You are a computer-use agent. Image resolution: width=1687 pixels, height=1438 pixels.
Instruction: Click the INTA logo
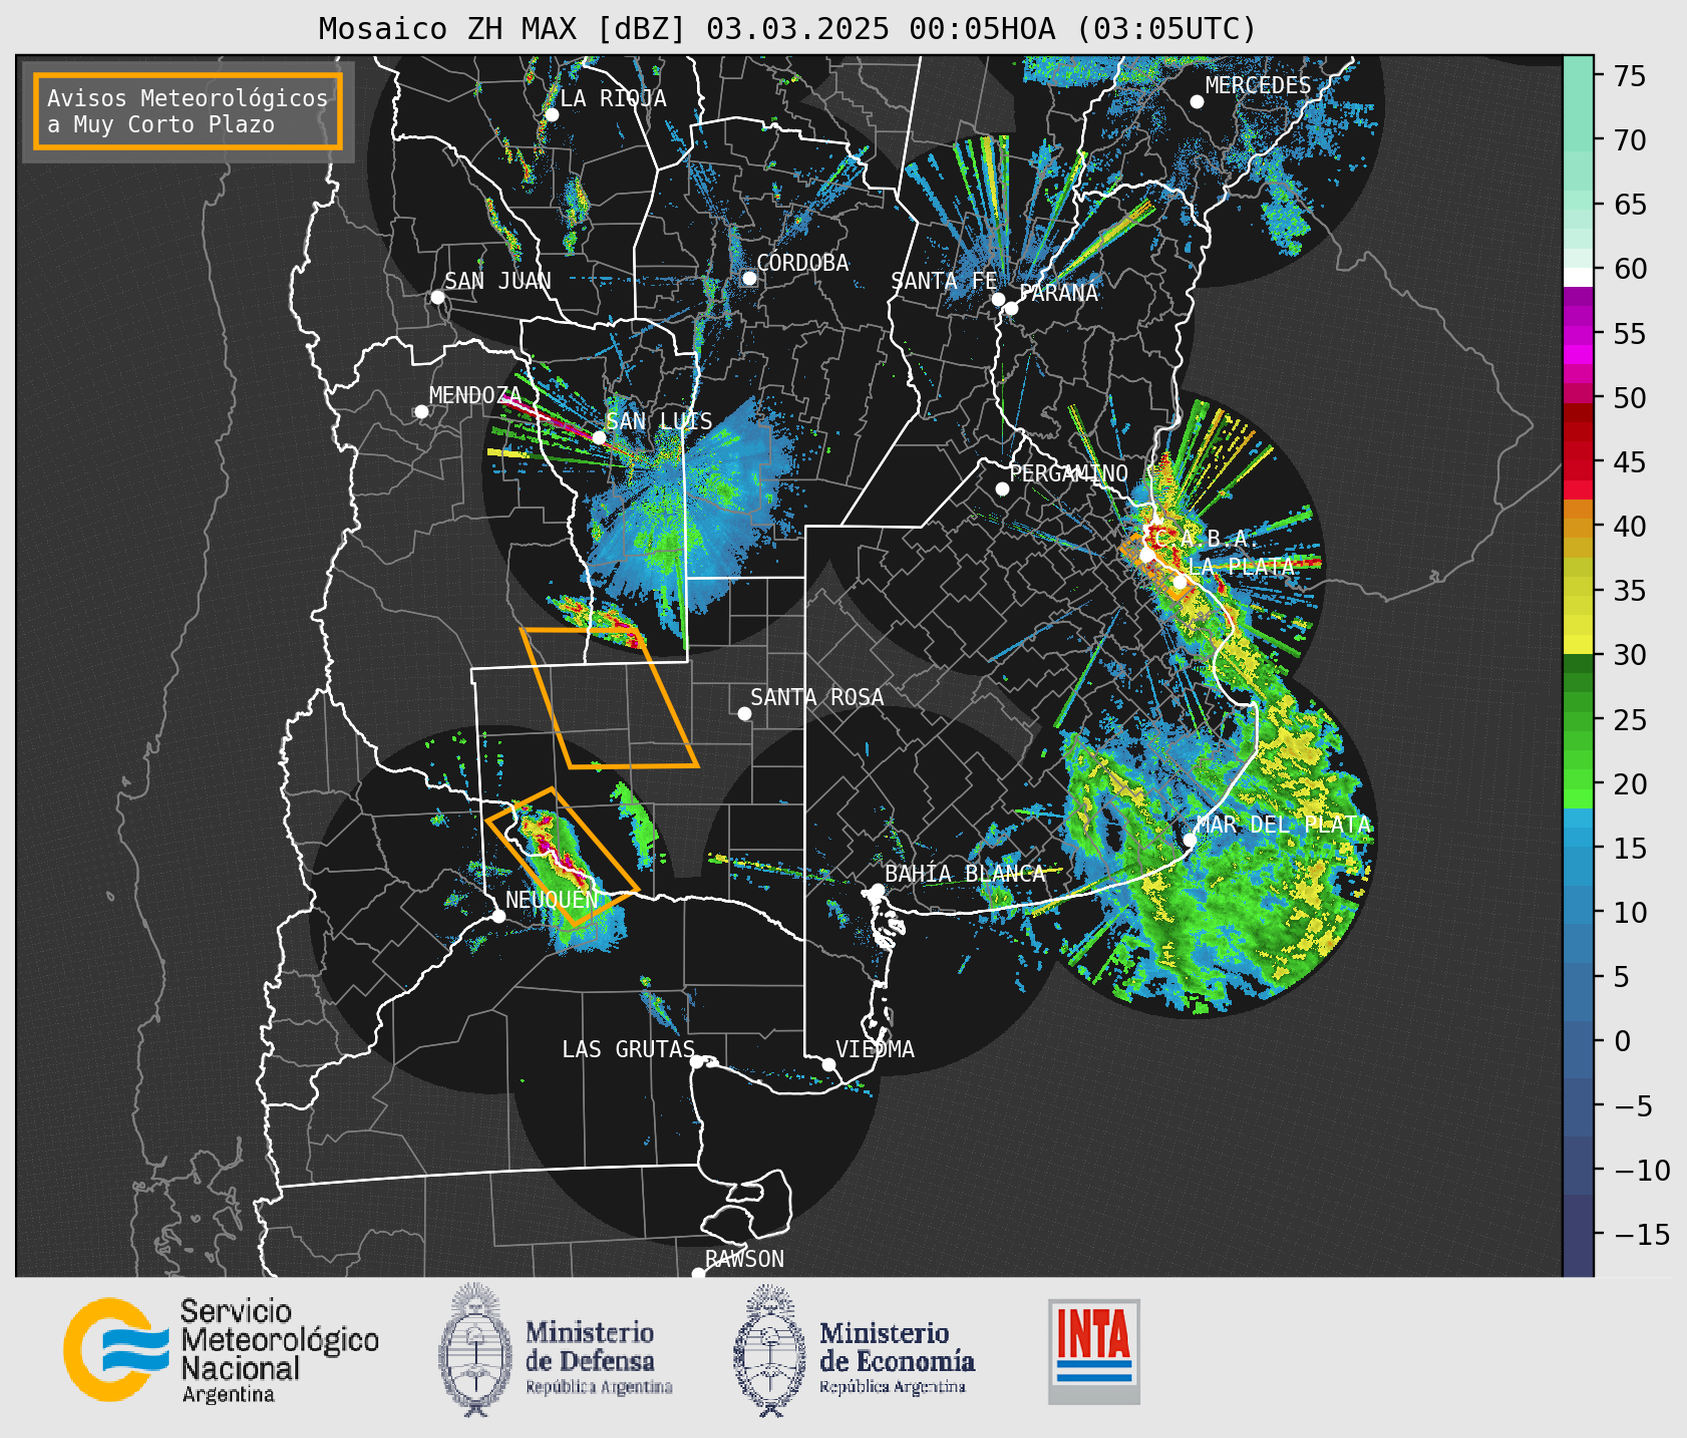tap(1094, 1351)
